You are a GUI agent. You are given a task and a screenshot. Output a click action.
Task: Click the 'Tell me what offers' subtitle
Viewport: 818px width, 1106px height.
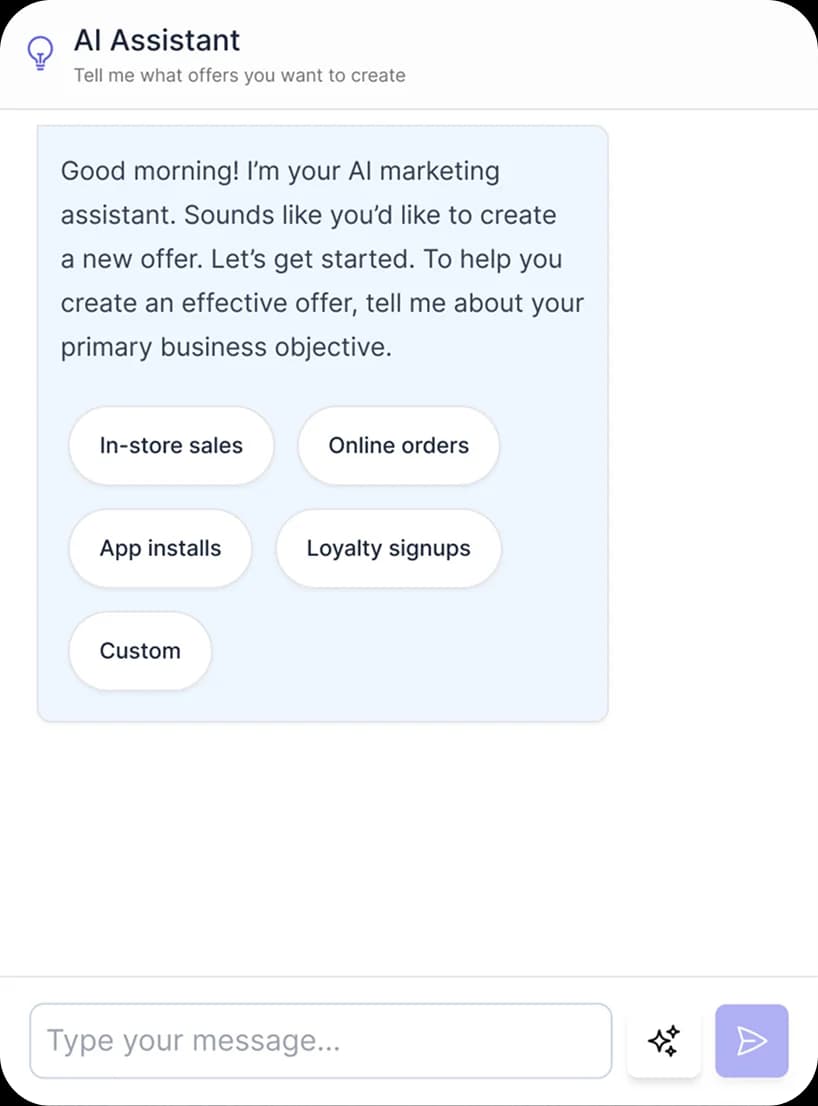pyautogui.click(x=240, y=75)
